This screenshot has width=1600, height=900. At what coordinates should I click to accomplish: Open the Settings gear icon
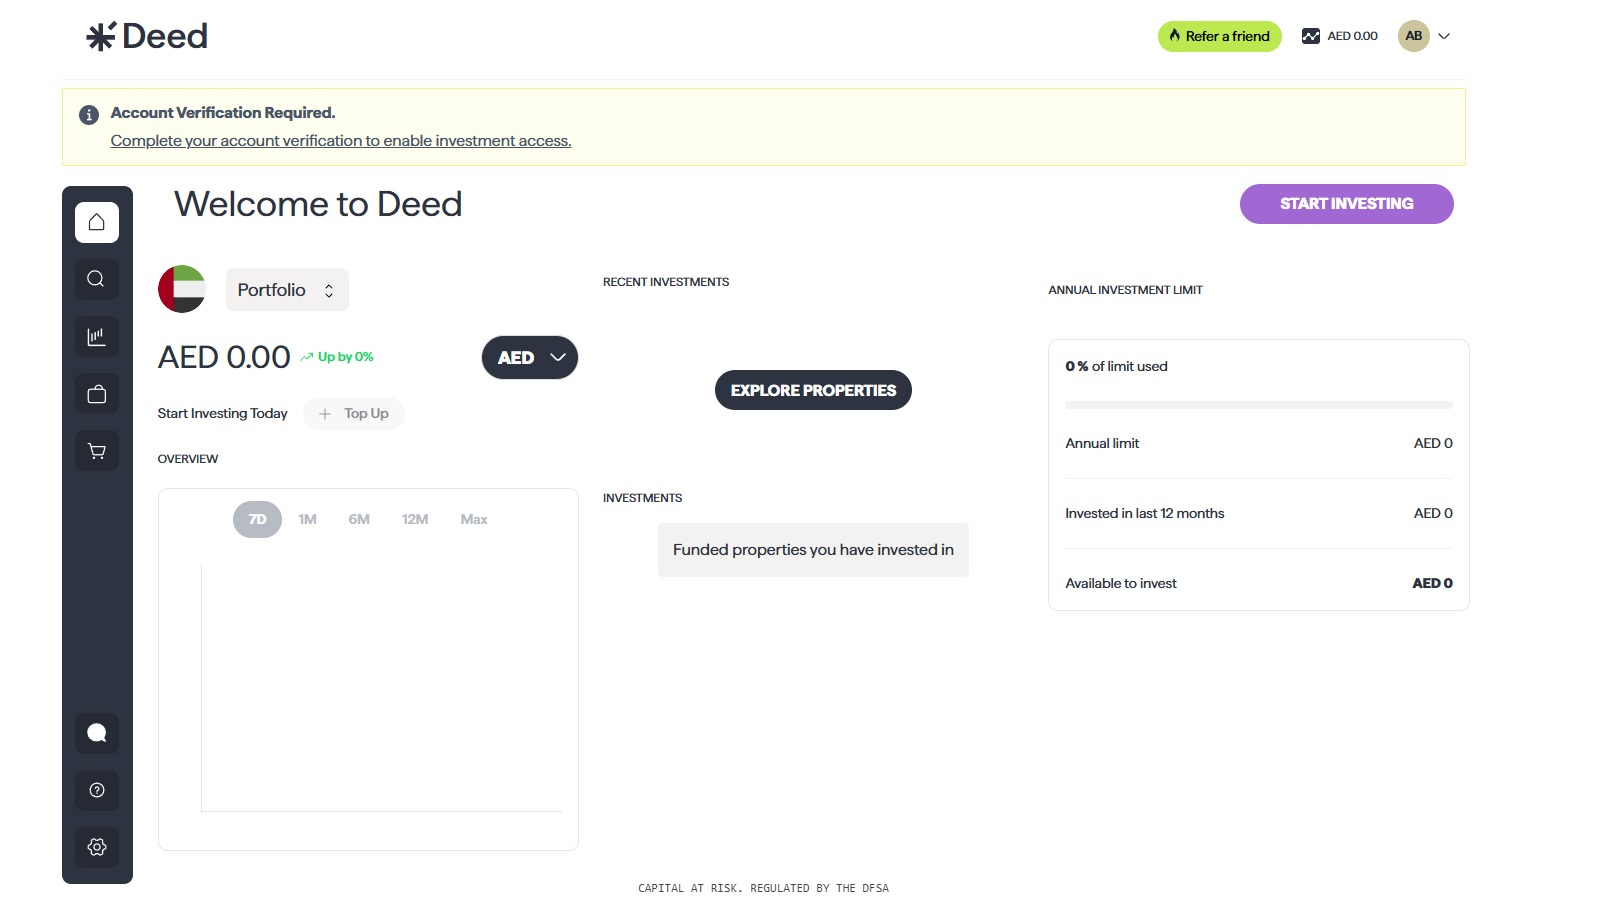(x=96, y=847)
